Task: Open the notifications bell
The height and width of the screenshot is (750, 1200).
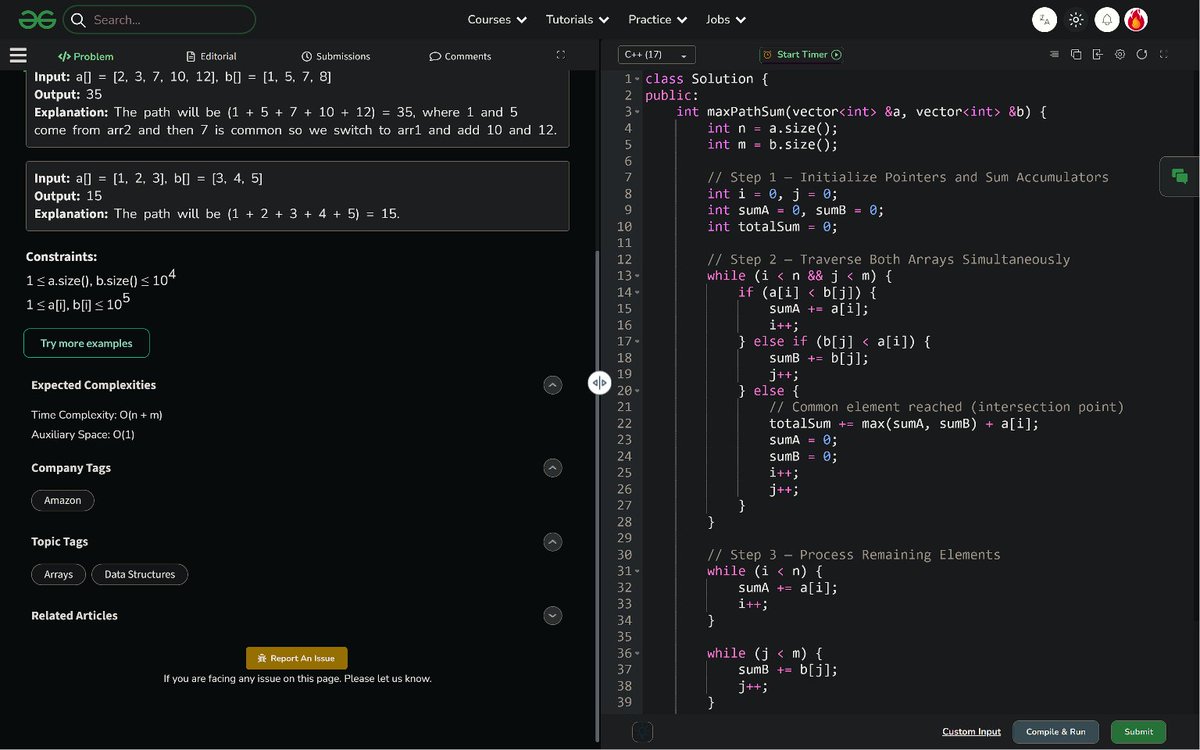Action: click(x=1107, y=19)
